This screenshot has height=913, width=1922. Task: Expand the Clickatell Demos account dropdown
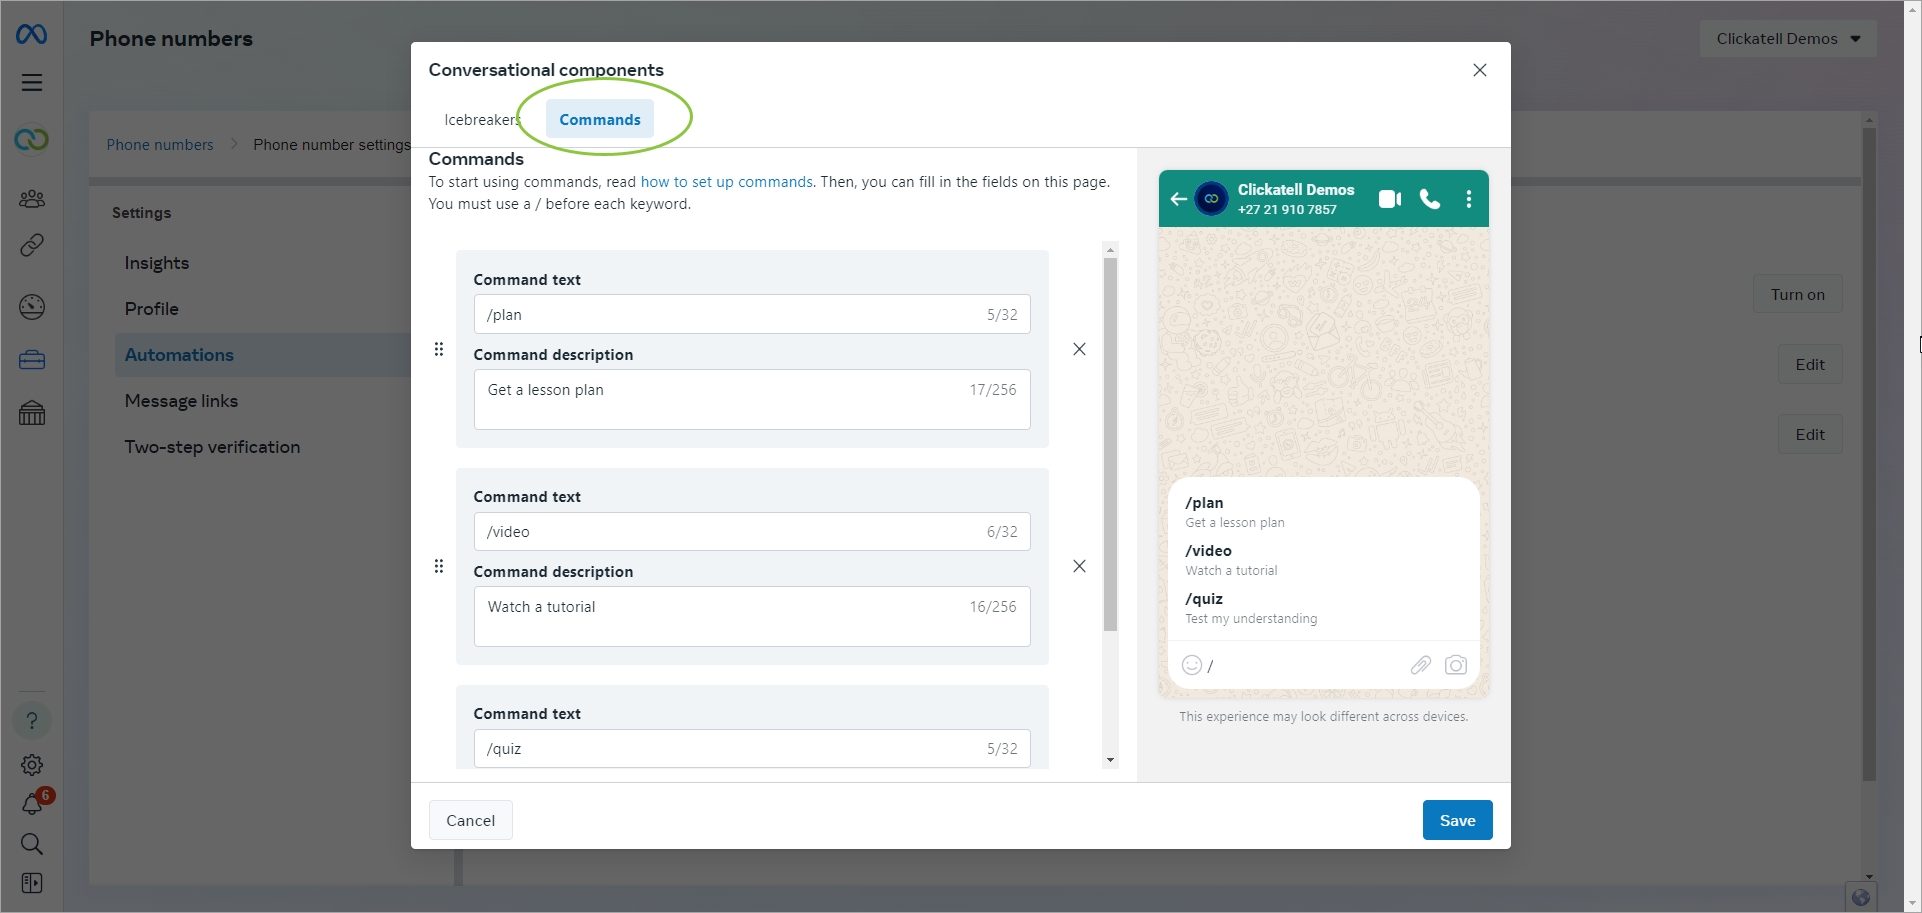click(1787, 39)
